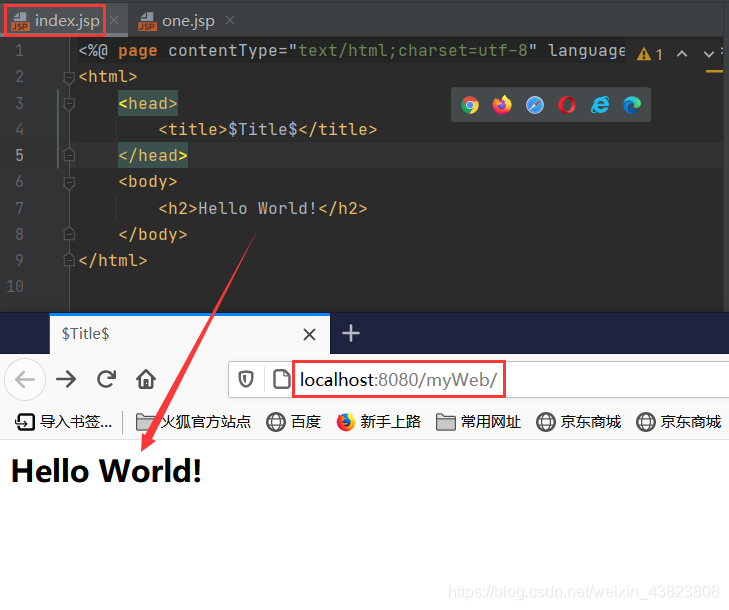Viewport: 729px width, 610px height.
Task: Open the 百度 bookmark
Action: pos(294,422)
